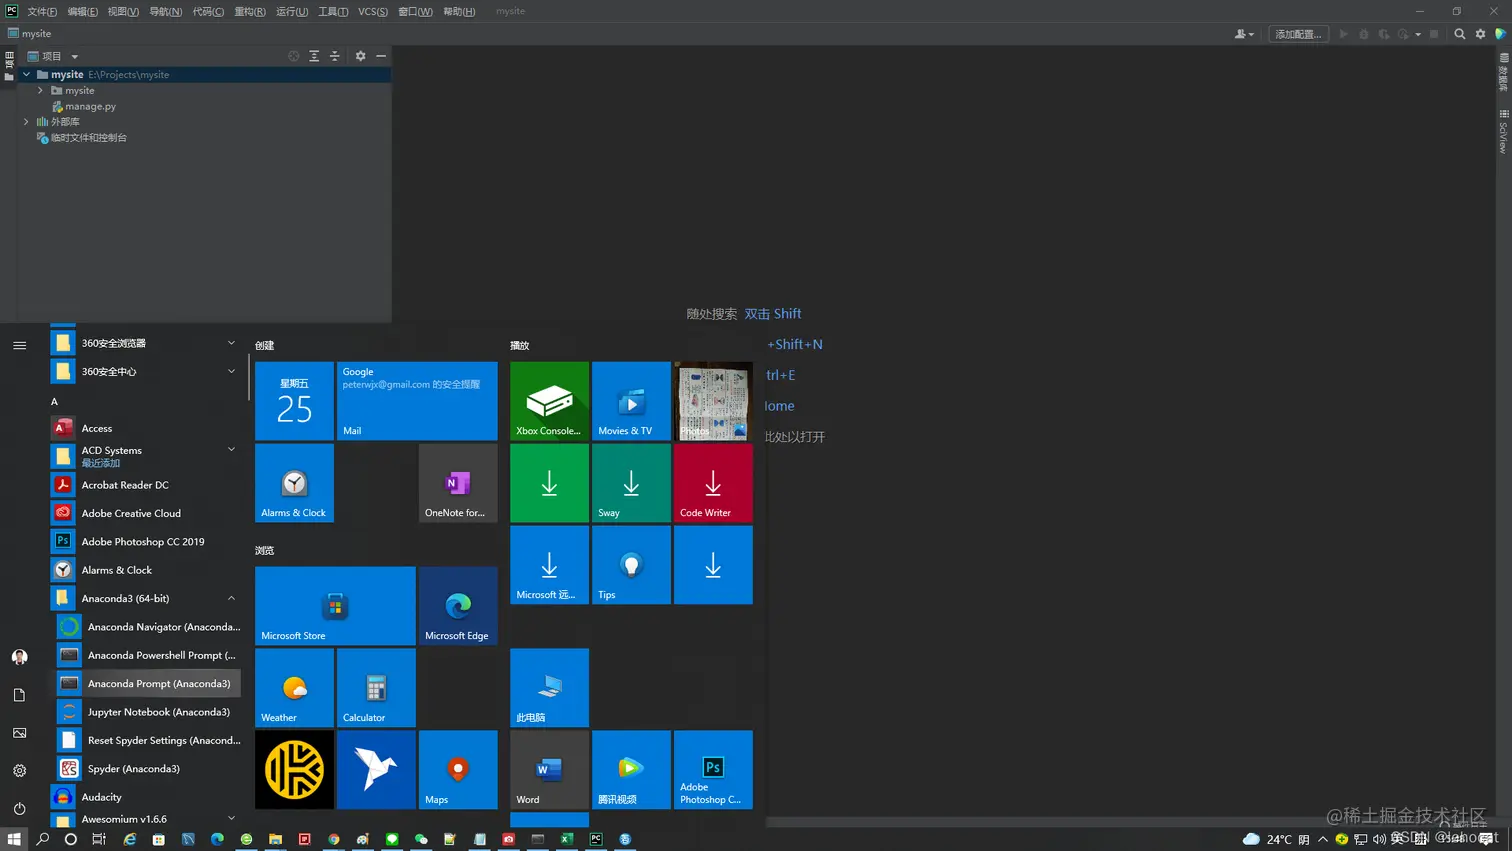1512x851 pixels.
Task: Open the Alarms & Clock tile
Action: click(x=294, y=483)
